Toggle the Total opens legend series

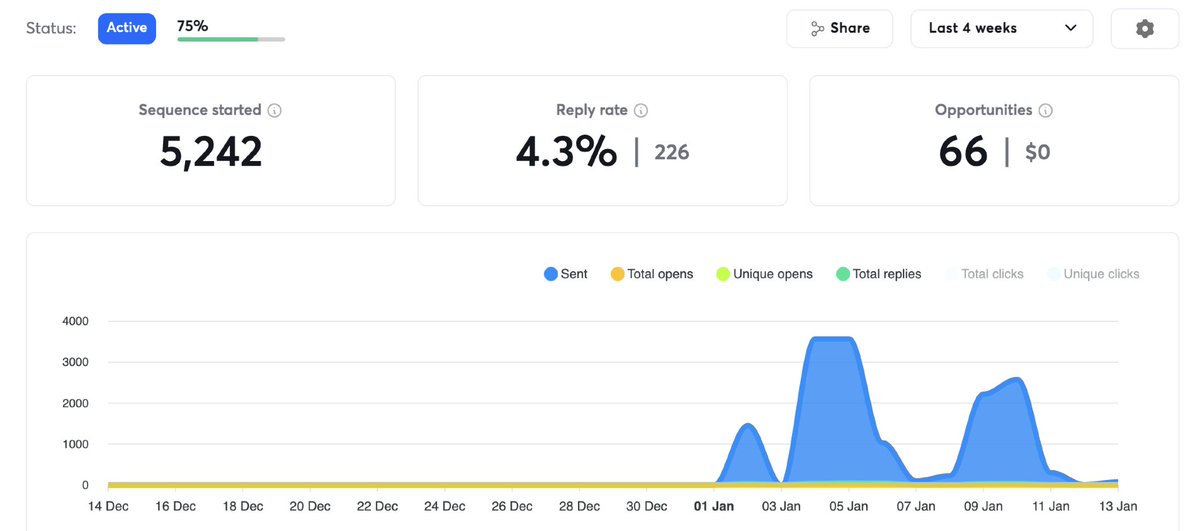[652, 274]
